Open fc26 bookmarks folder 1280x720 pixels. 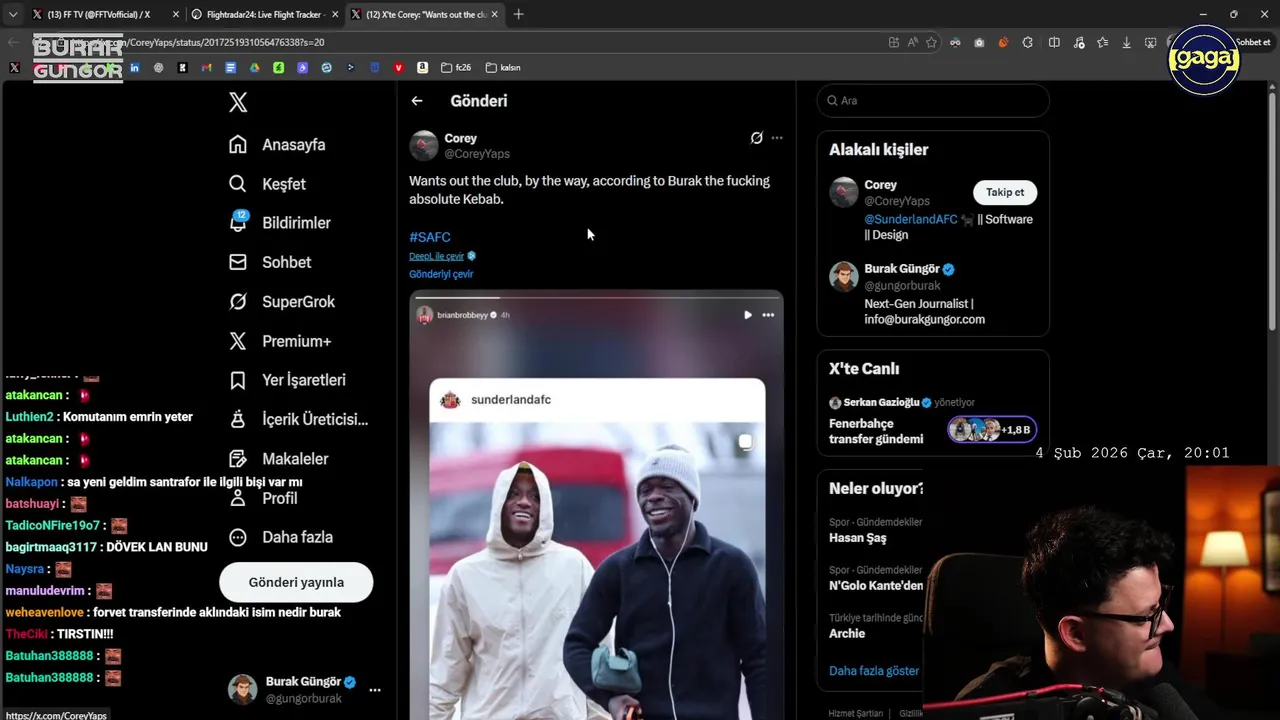point(456,68)
